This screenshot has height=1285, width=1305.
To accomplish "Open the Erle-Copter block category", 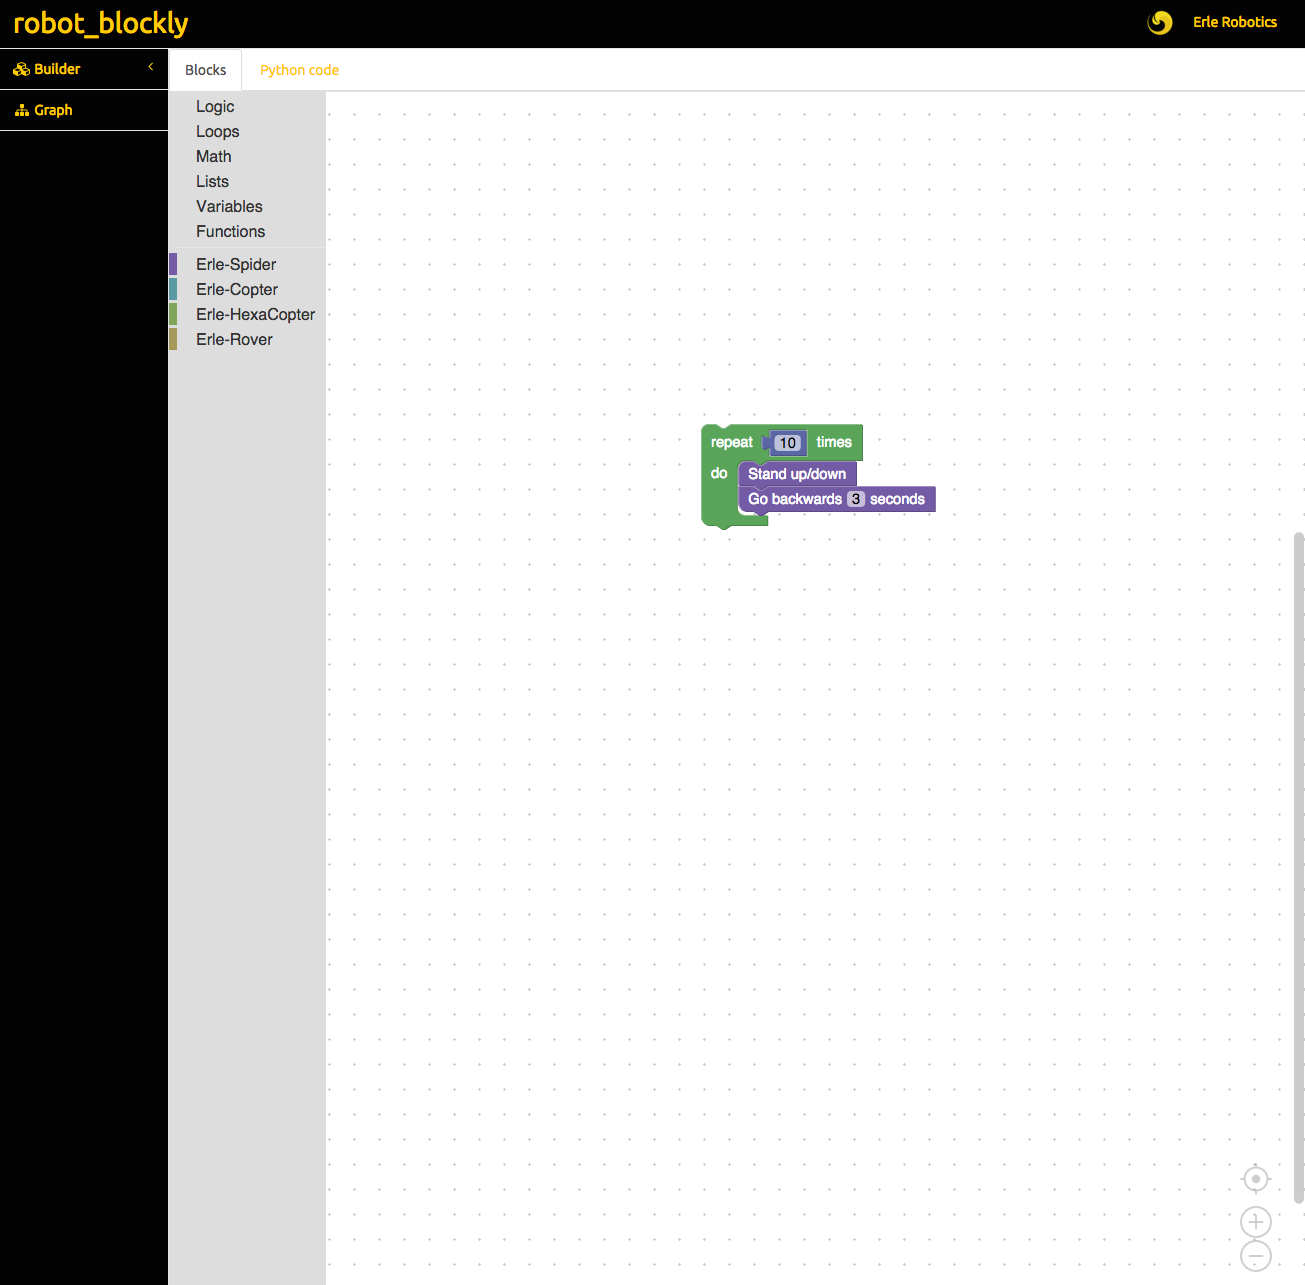I will [247, 289].
